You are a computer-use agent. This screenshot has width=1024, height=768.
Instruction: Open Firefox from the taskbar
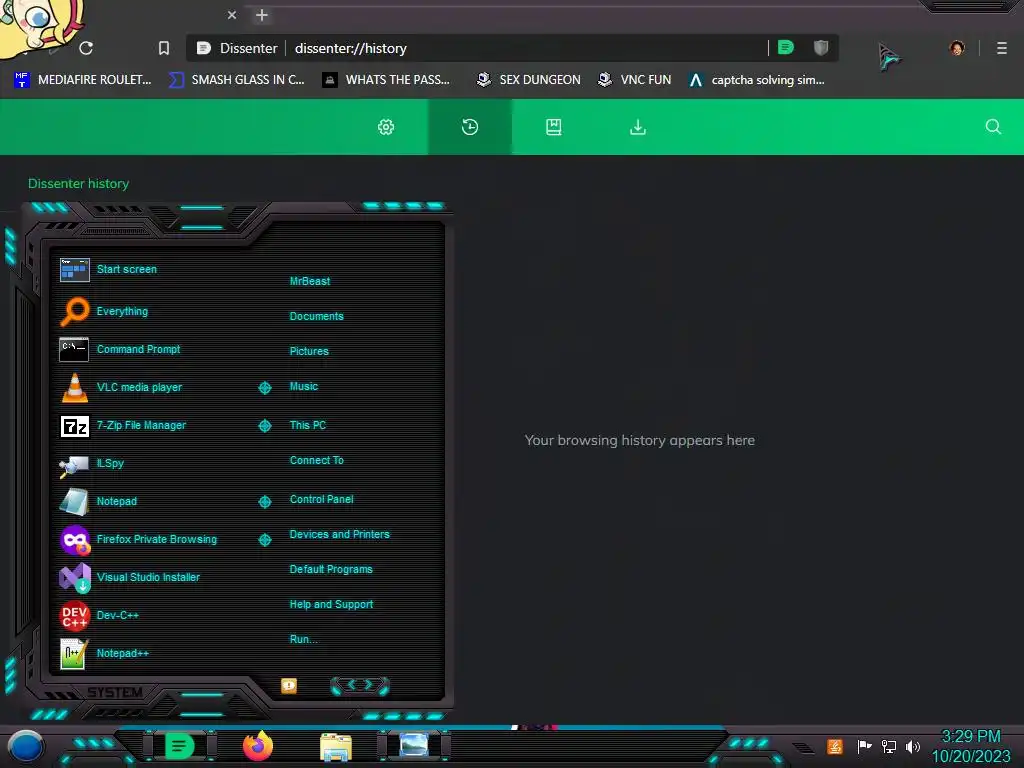(x=258, y=746)
